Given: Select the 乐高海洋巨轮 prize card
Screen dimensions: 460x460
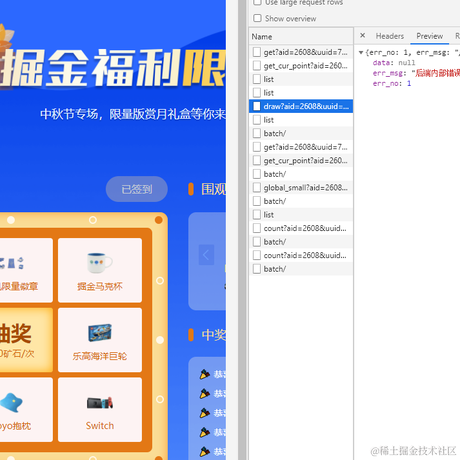Looking at the screenshot, I should click(100, 340).
